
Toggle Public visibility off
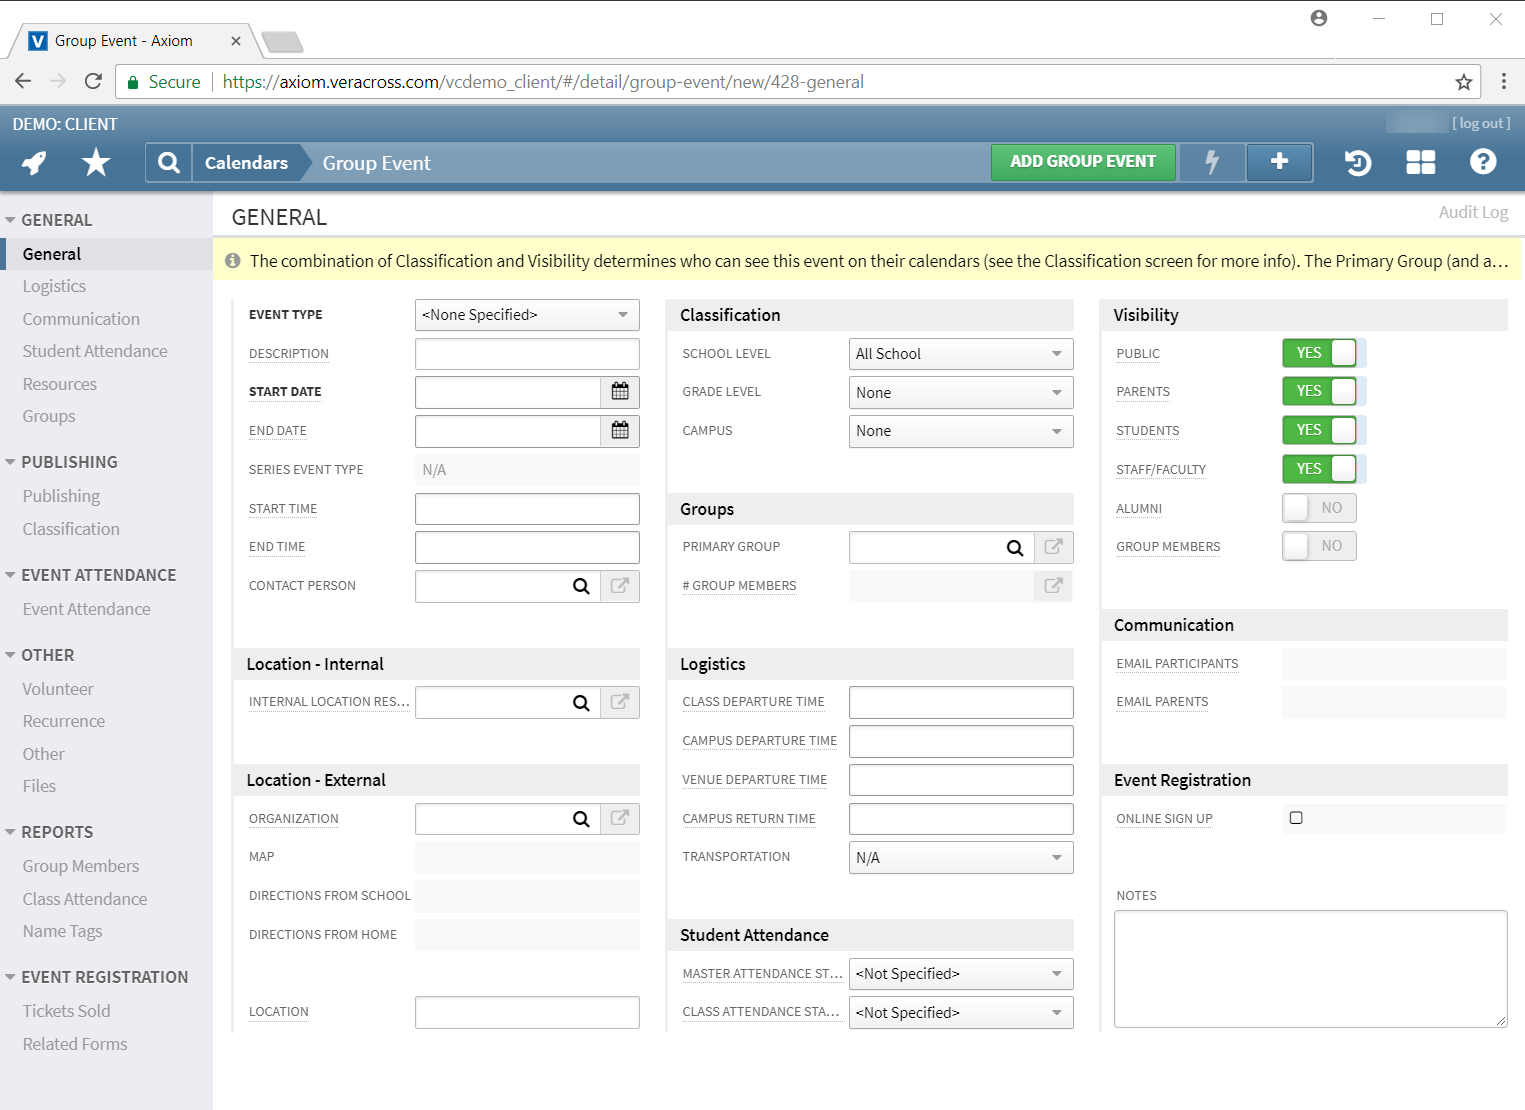(x=1319, y=353)
